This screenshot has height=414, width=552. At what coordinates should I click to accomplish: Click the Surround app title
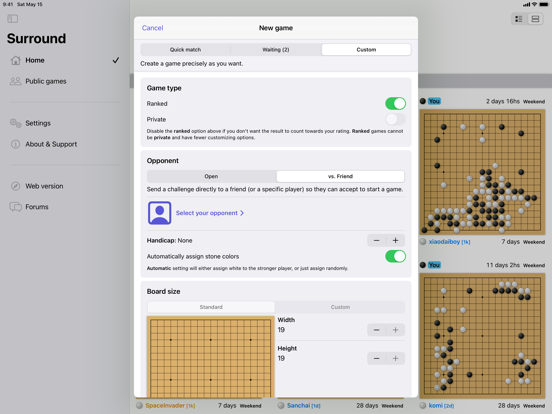36,38
